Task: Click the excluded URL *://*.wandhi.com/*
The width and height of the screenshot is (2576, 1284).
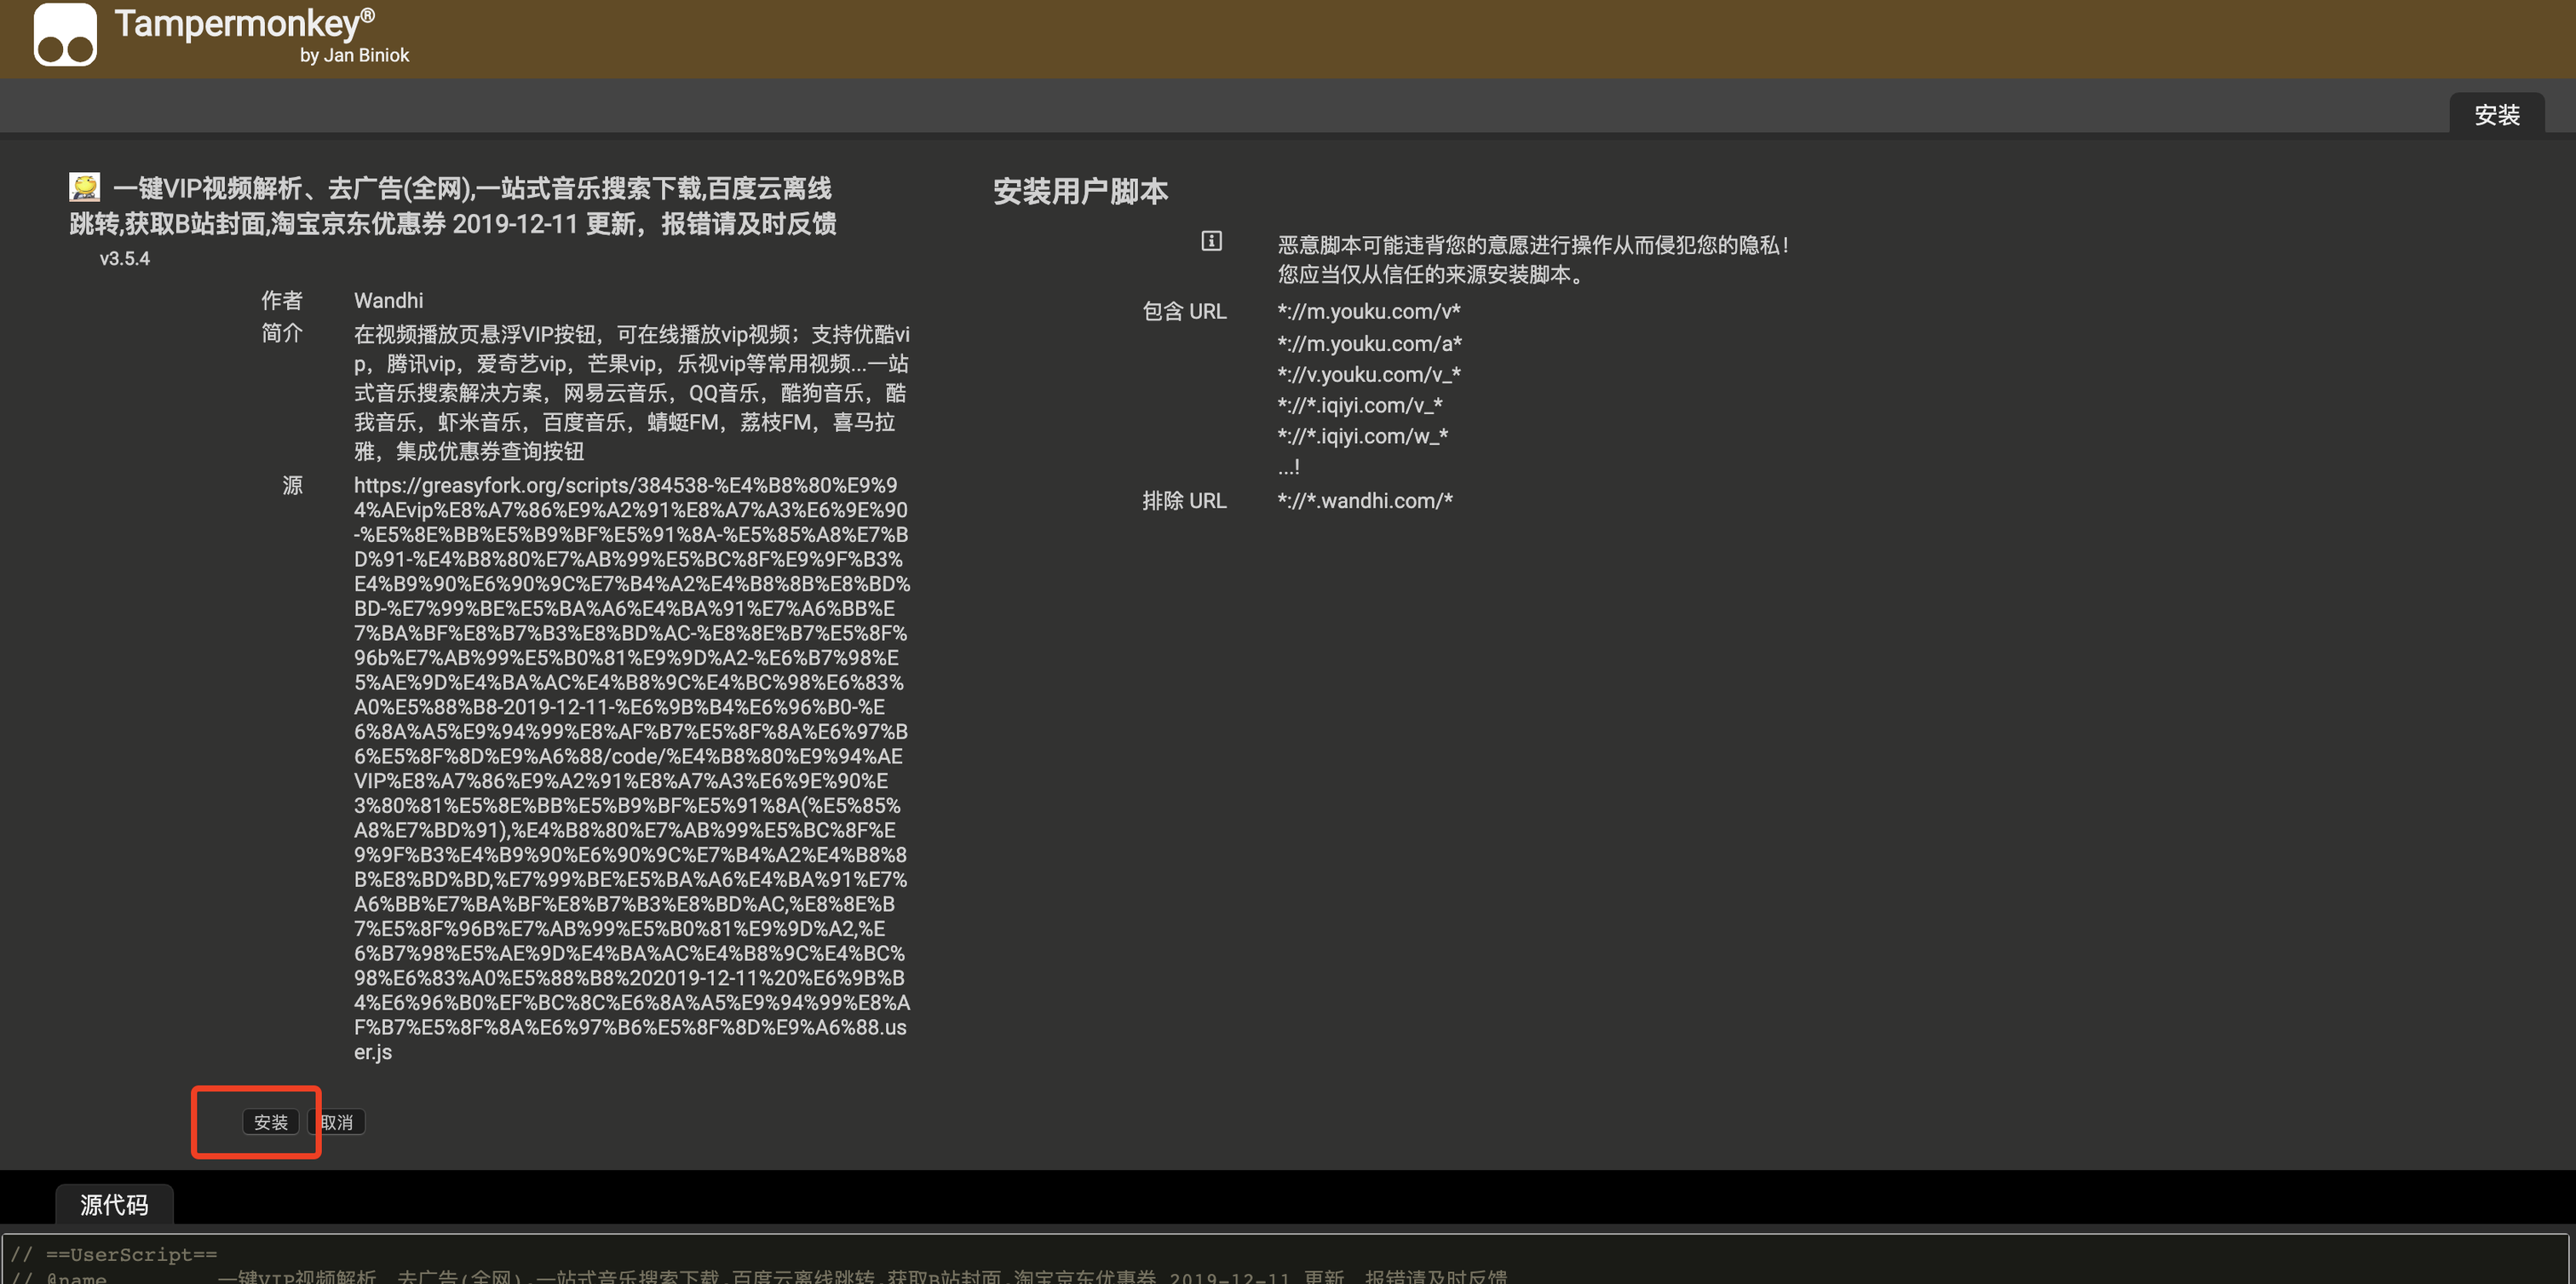Action: point(1364,500)
